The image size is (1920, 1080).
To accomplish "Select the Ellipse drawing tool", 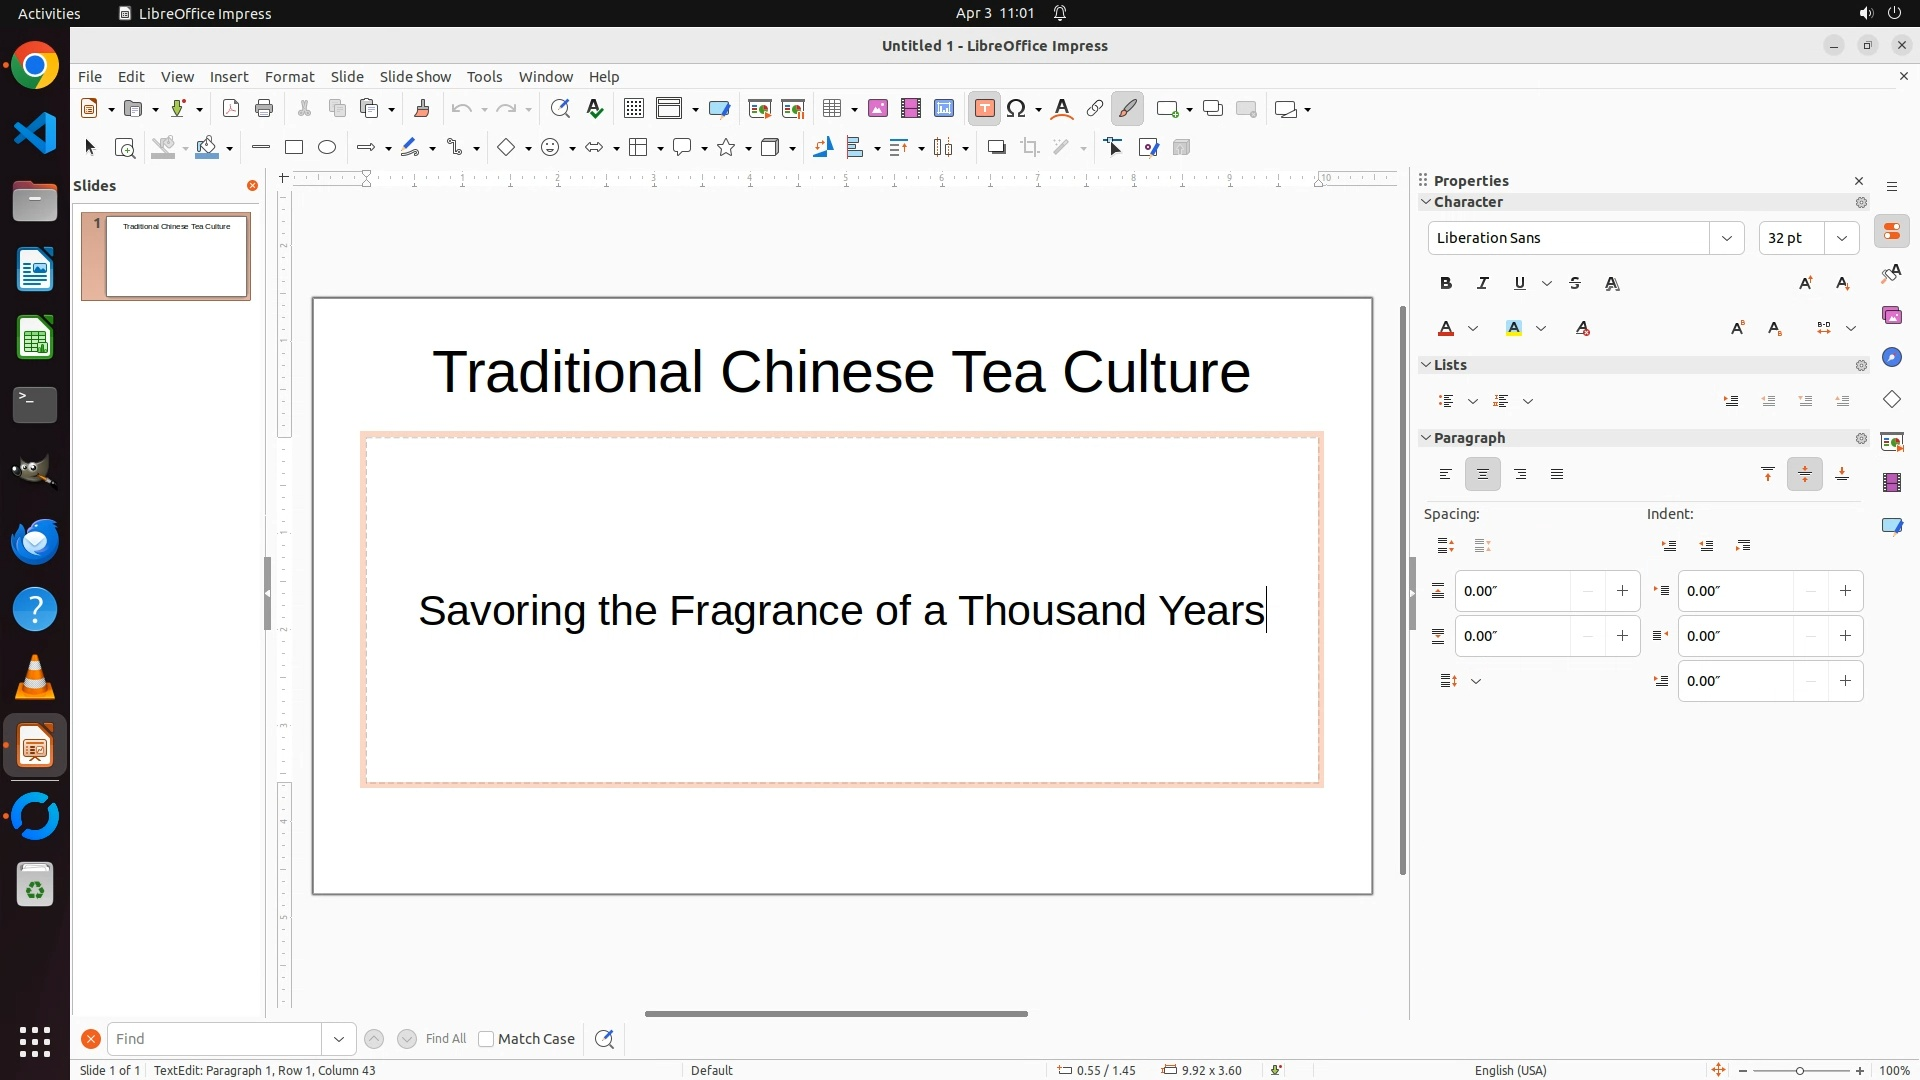I will tap(327, 148).
